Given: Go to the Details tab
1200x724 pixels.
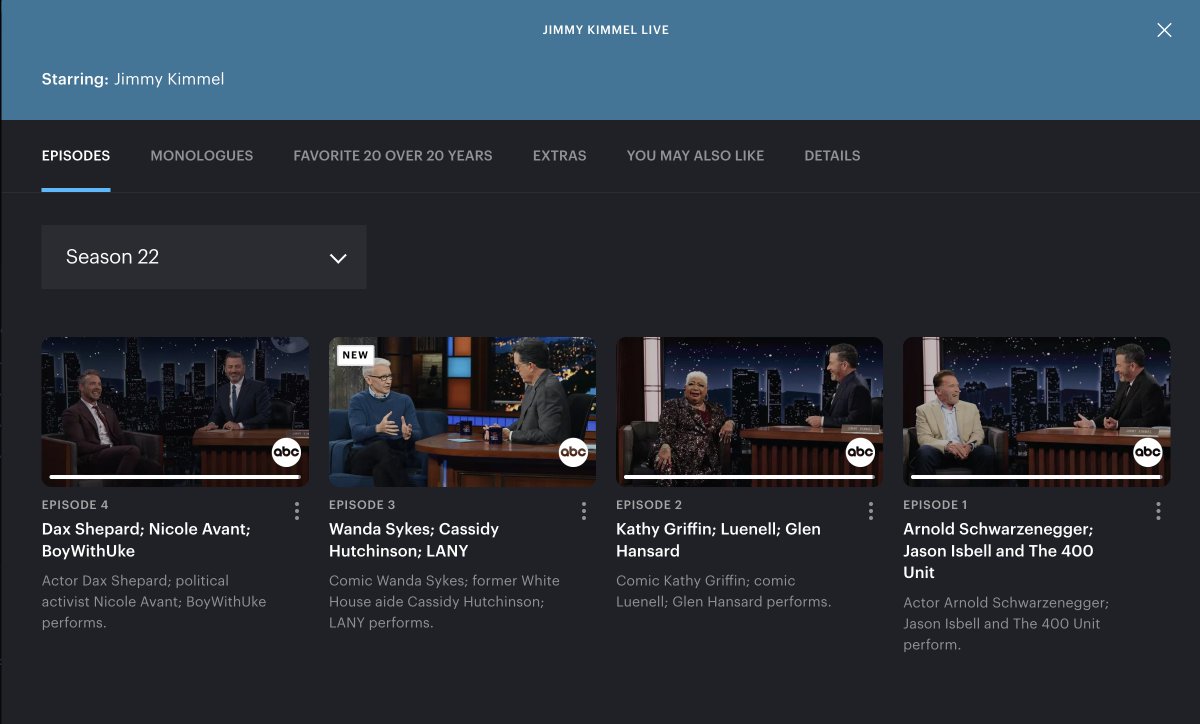Looking at the screenshot, I should tap(832, 156).
